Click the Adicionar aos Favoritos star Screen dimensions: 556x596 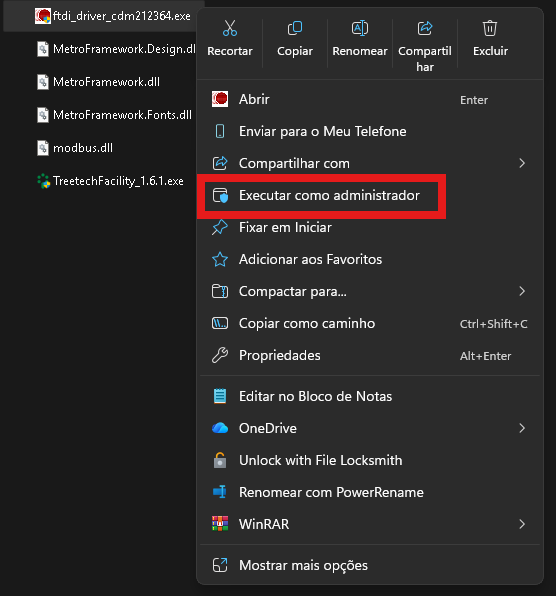tap(220, 260)
